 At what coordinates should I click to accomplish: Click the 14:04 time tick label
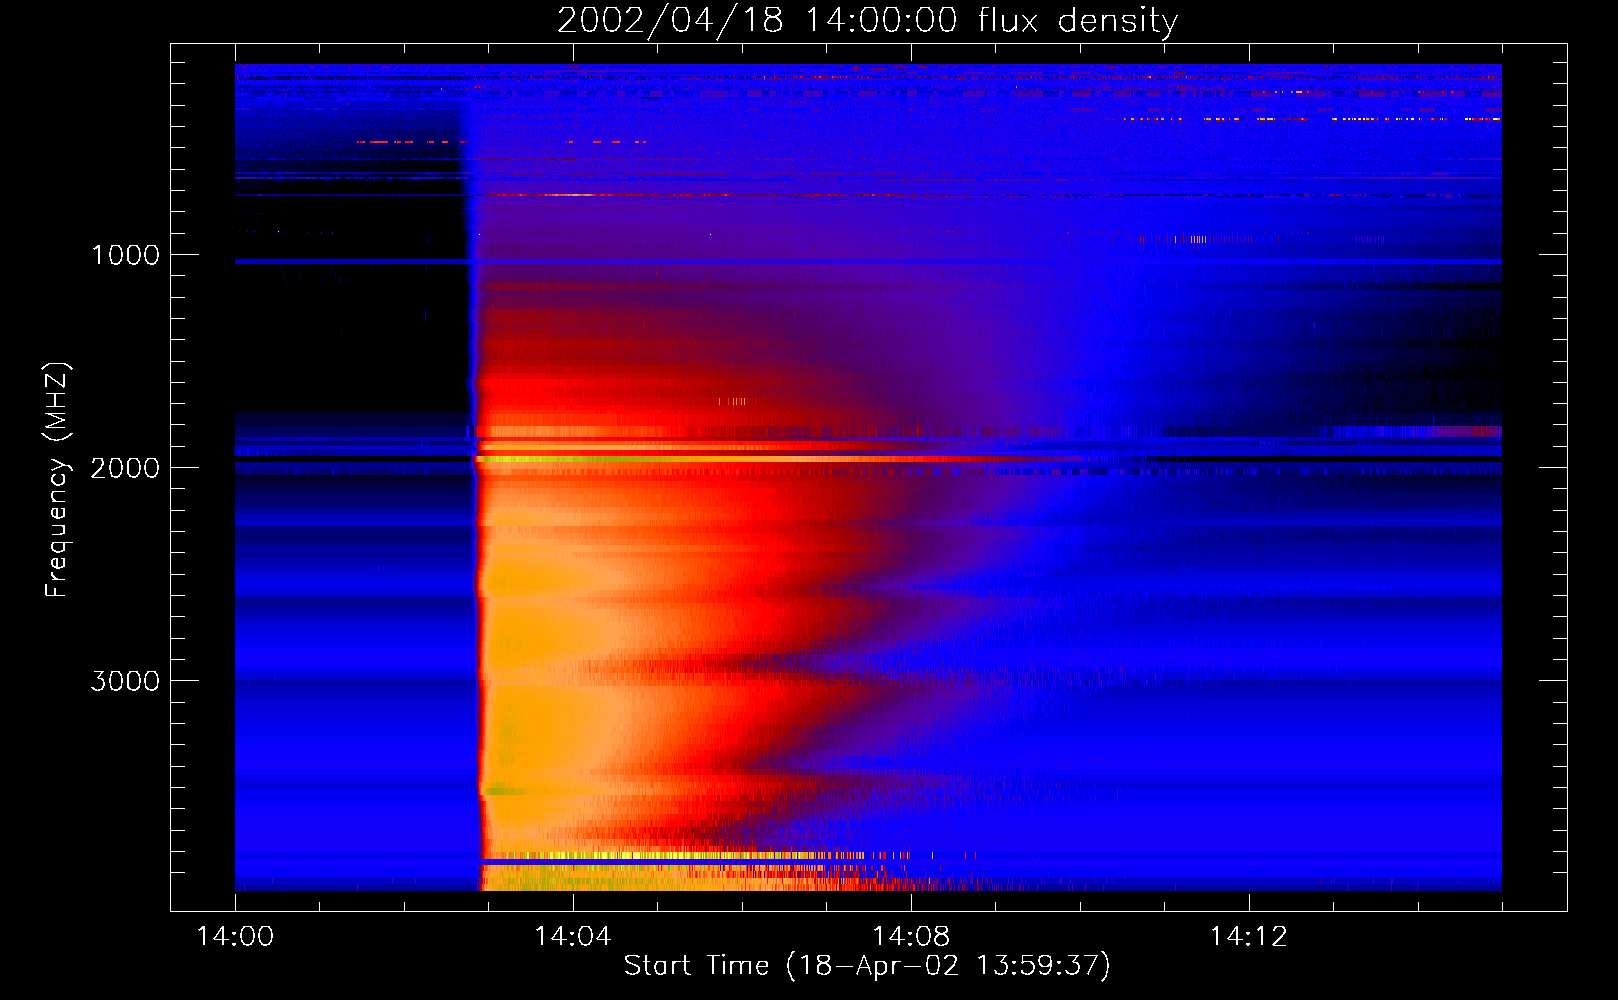pos(573,936)
